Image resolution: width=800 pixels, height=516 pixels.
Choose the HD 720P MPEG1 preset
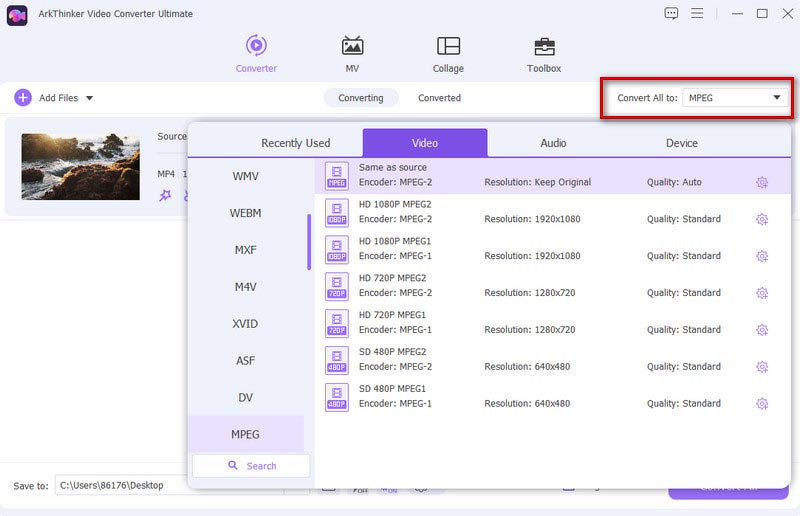tap(553, 323)
